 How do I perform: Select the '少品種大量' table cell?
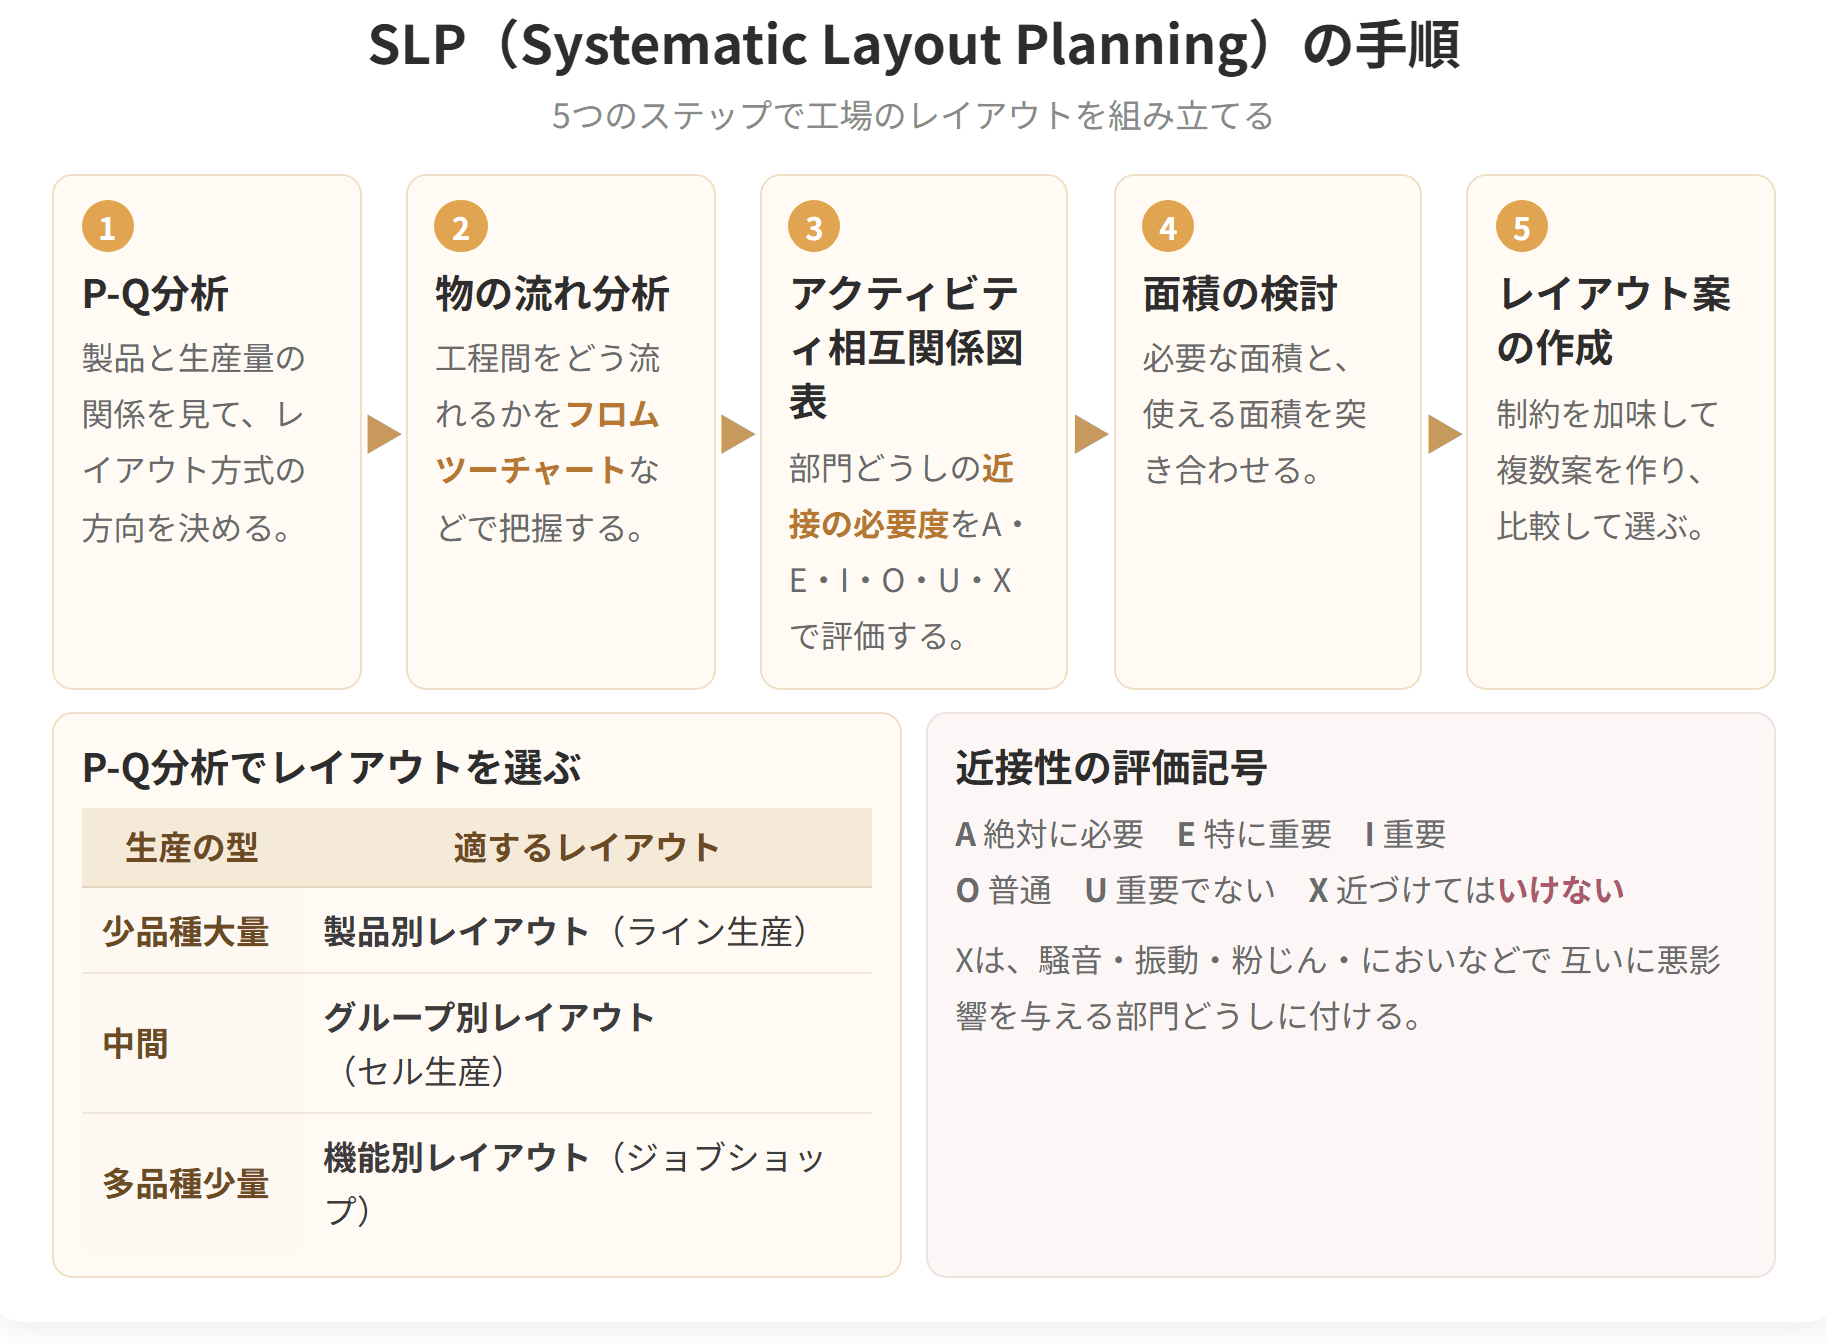[192, 931]
